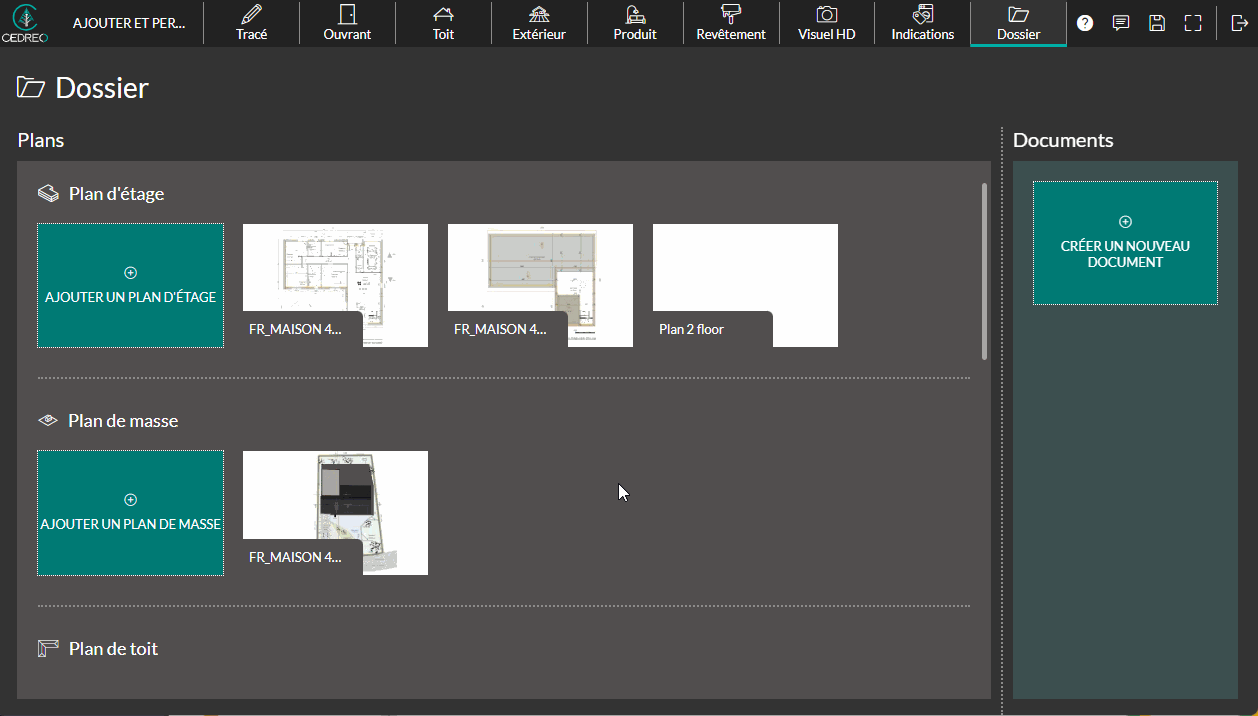Click the Plans panel vertical scrollbar
Image resolution: width=1258 pixels, height=716 pixels.
tap(985, 270)
